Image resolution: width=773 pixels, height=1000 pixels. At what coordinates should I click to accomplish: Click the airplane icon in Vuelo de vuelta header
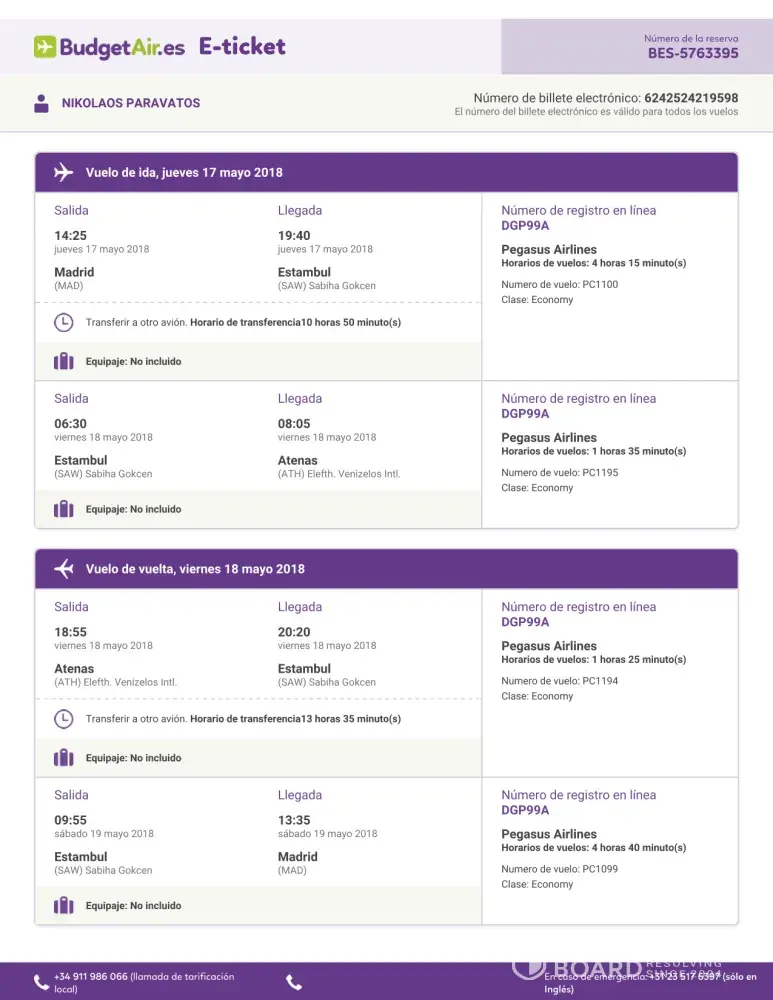click(64, 569)
